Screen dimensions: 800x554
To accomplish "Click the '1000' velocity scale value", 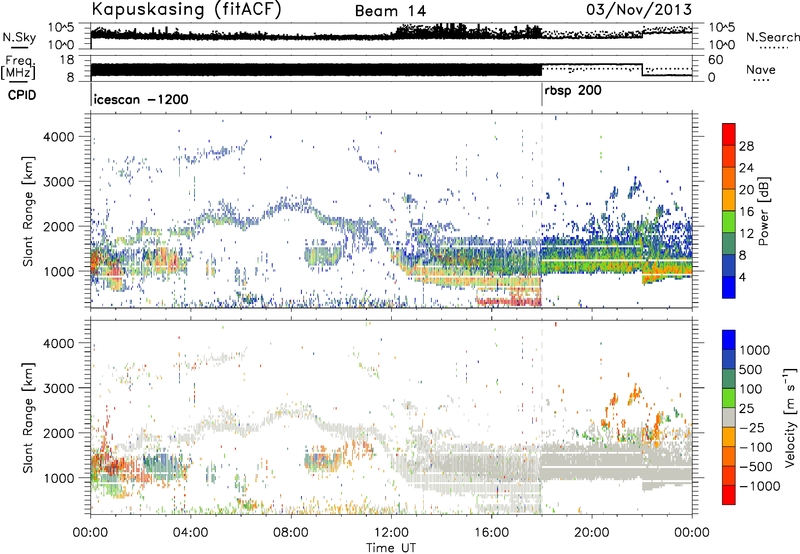I will 755,350.
